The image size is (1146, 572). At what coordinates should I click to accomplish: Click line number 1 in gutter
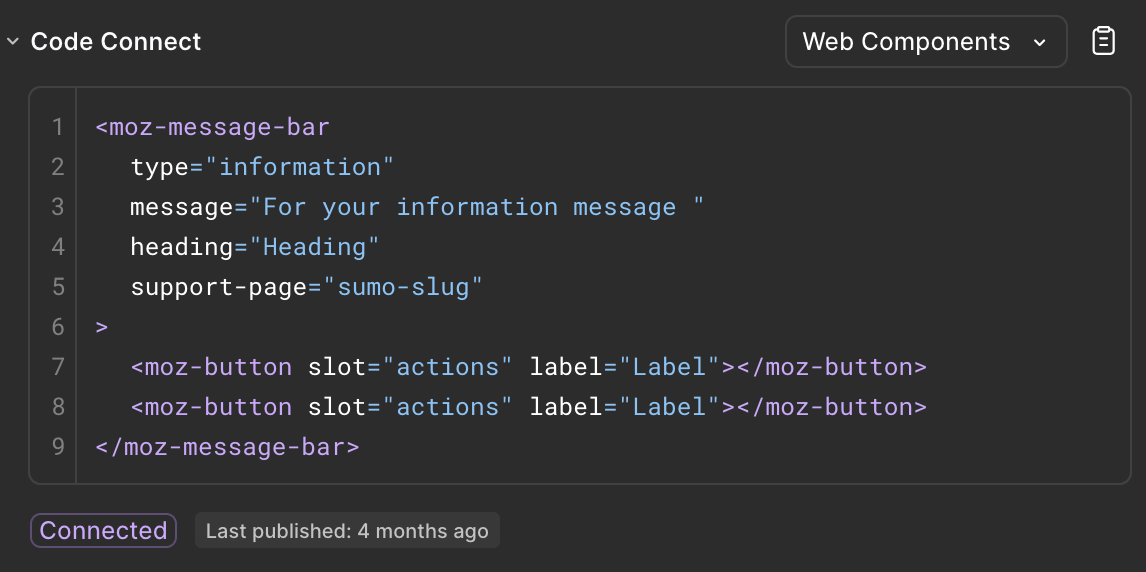click(57, 127)
